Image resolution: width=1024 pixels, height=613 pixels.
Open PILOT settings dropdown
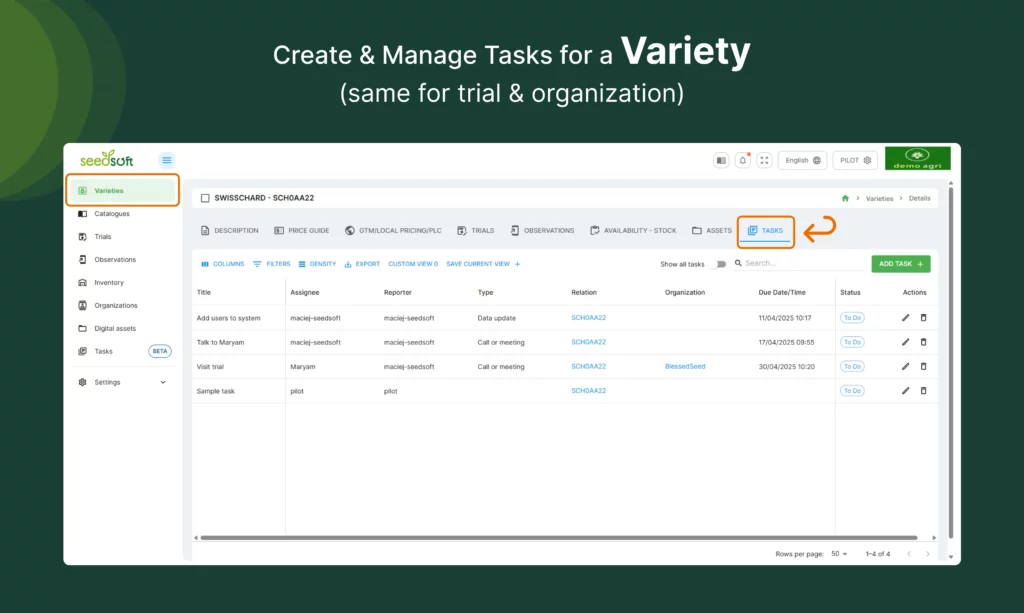pyautogui.click(x=855, y=161)
